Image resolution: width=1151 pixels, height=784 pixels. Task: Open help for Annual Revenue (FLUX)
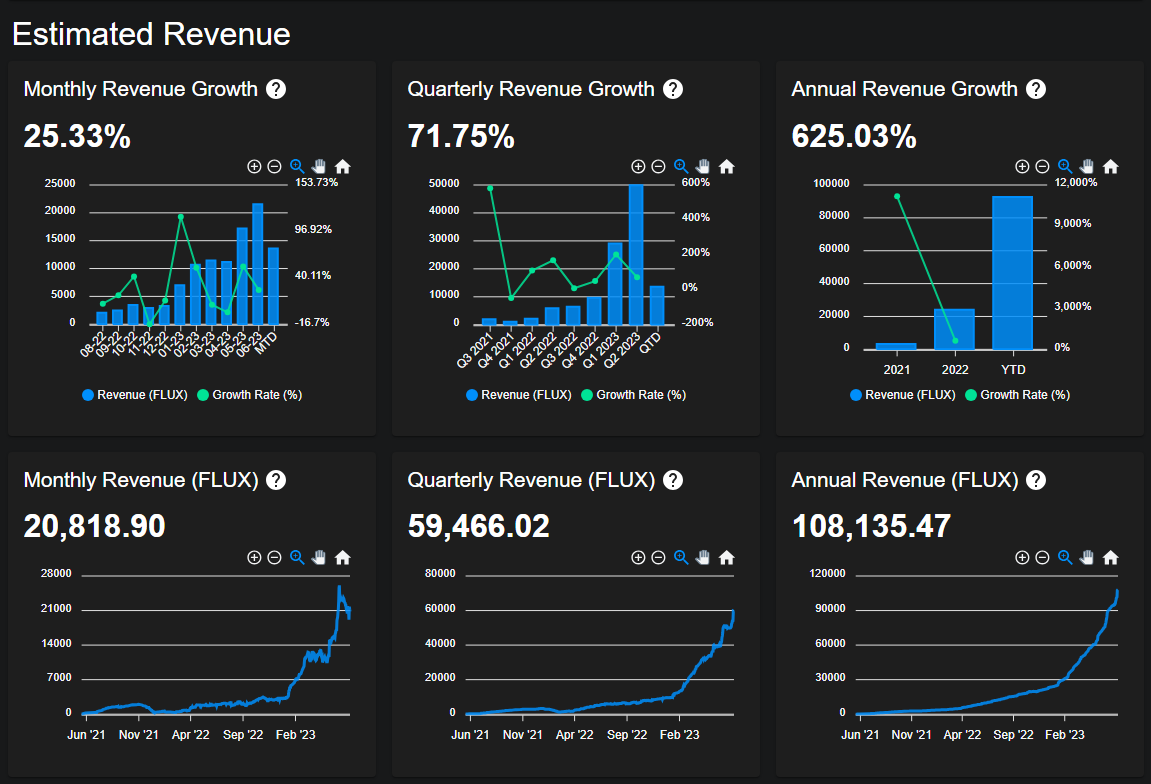click(x=1036, y=480)
